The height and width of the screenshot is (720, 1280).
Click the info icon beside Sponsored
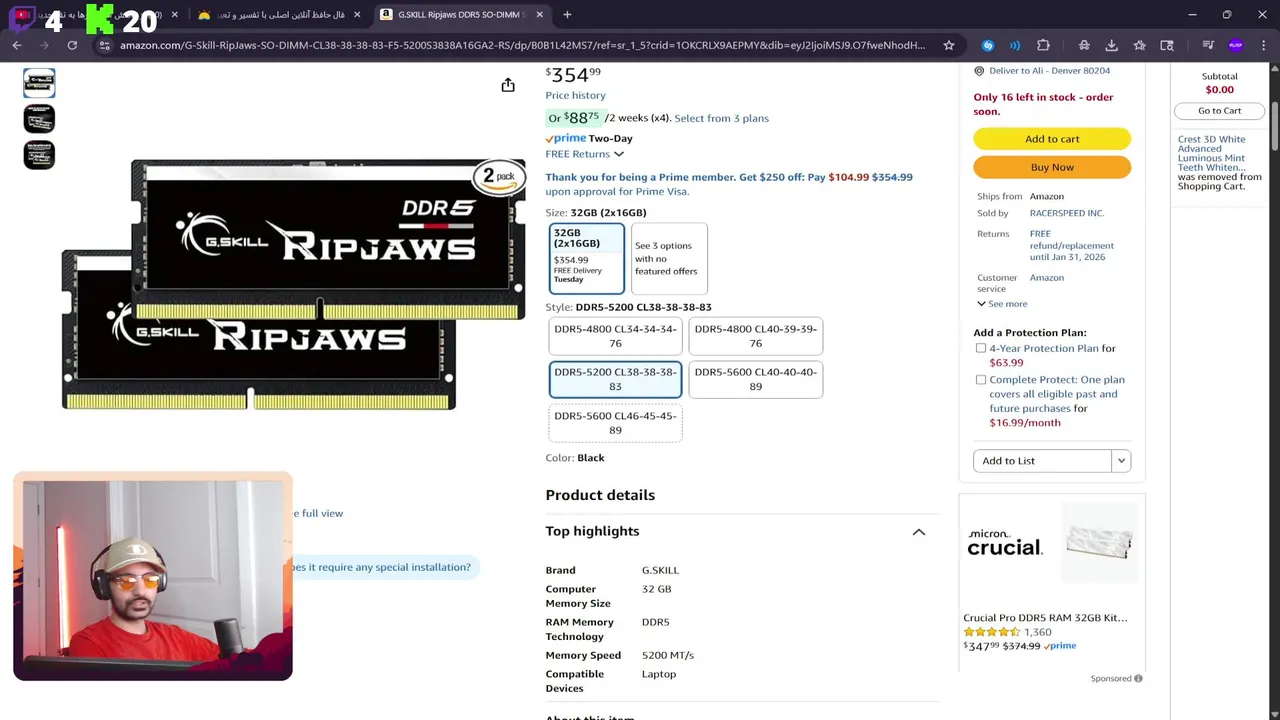[1138, 678]
